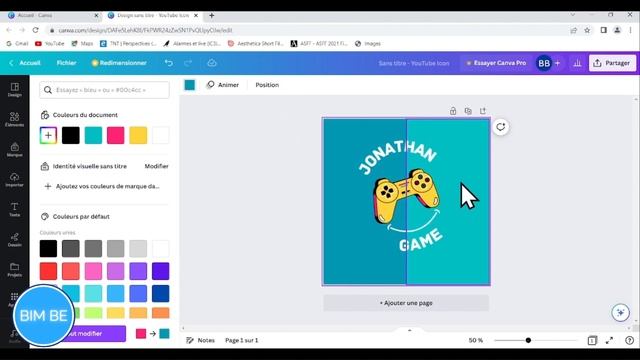The image size is (640, 360).
Task: Click the selected element color swatch in toolbar
Action: pos(190,85)
